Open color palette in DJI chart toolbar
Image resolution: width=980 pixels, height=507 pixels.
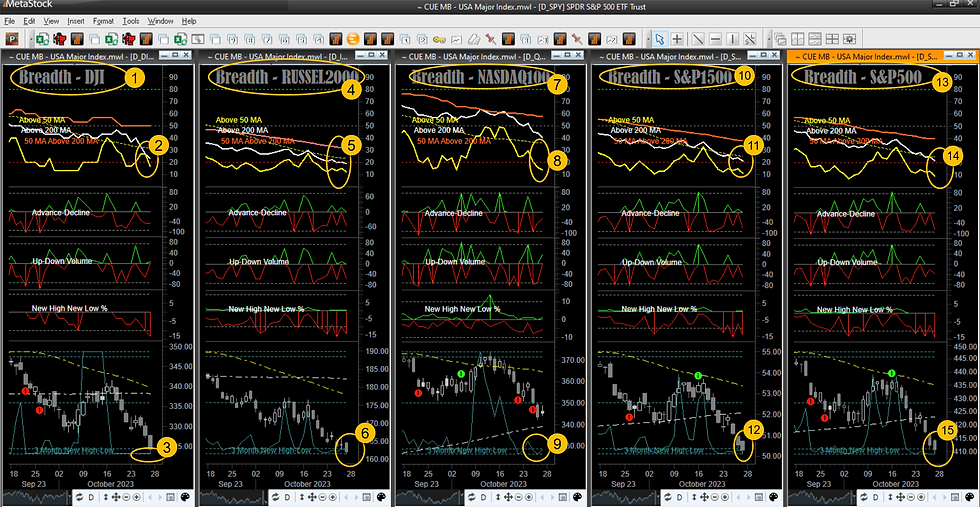[x=185, y=497]
